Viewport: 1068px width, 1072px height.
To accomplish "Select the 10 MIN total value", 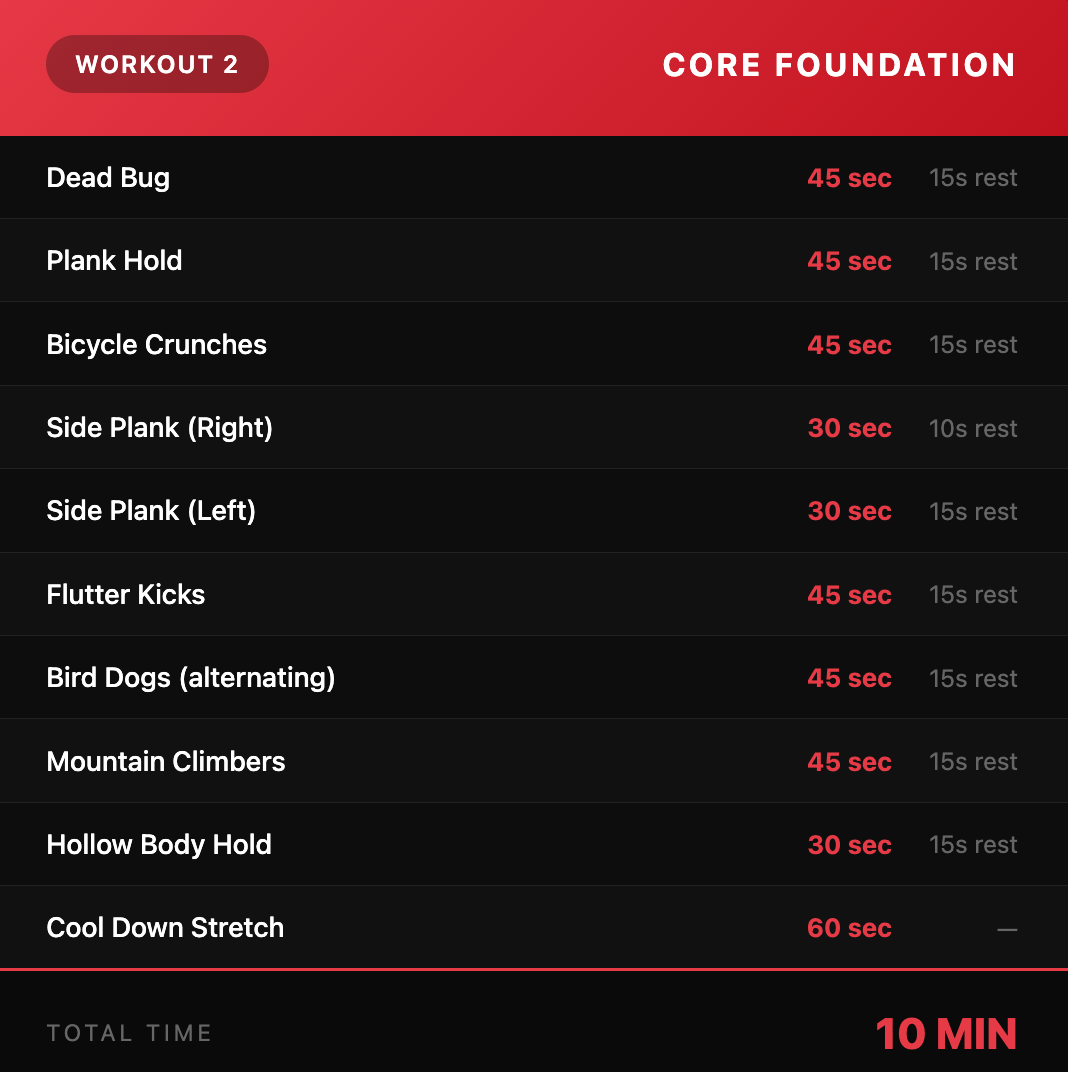I will [946, 1034].
